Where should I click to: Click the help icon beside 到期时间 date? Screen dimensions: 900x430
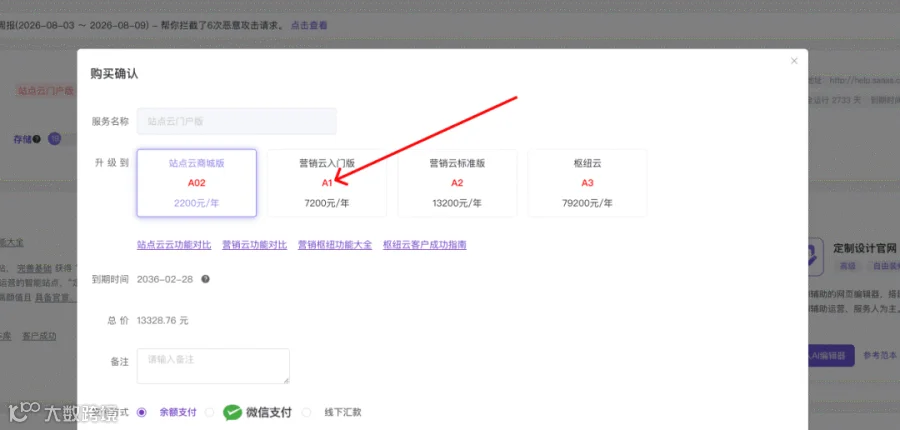point(205,279)
